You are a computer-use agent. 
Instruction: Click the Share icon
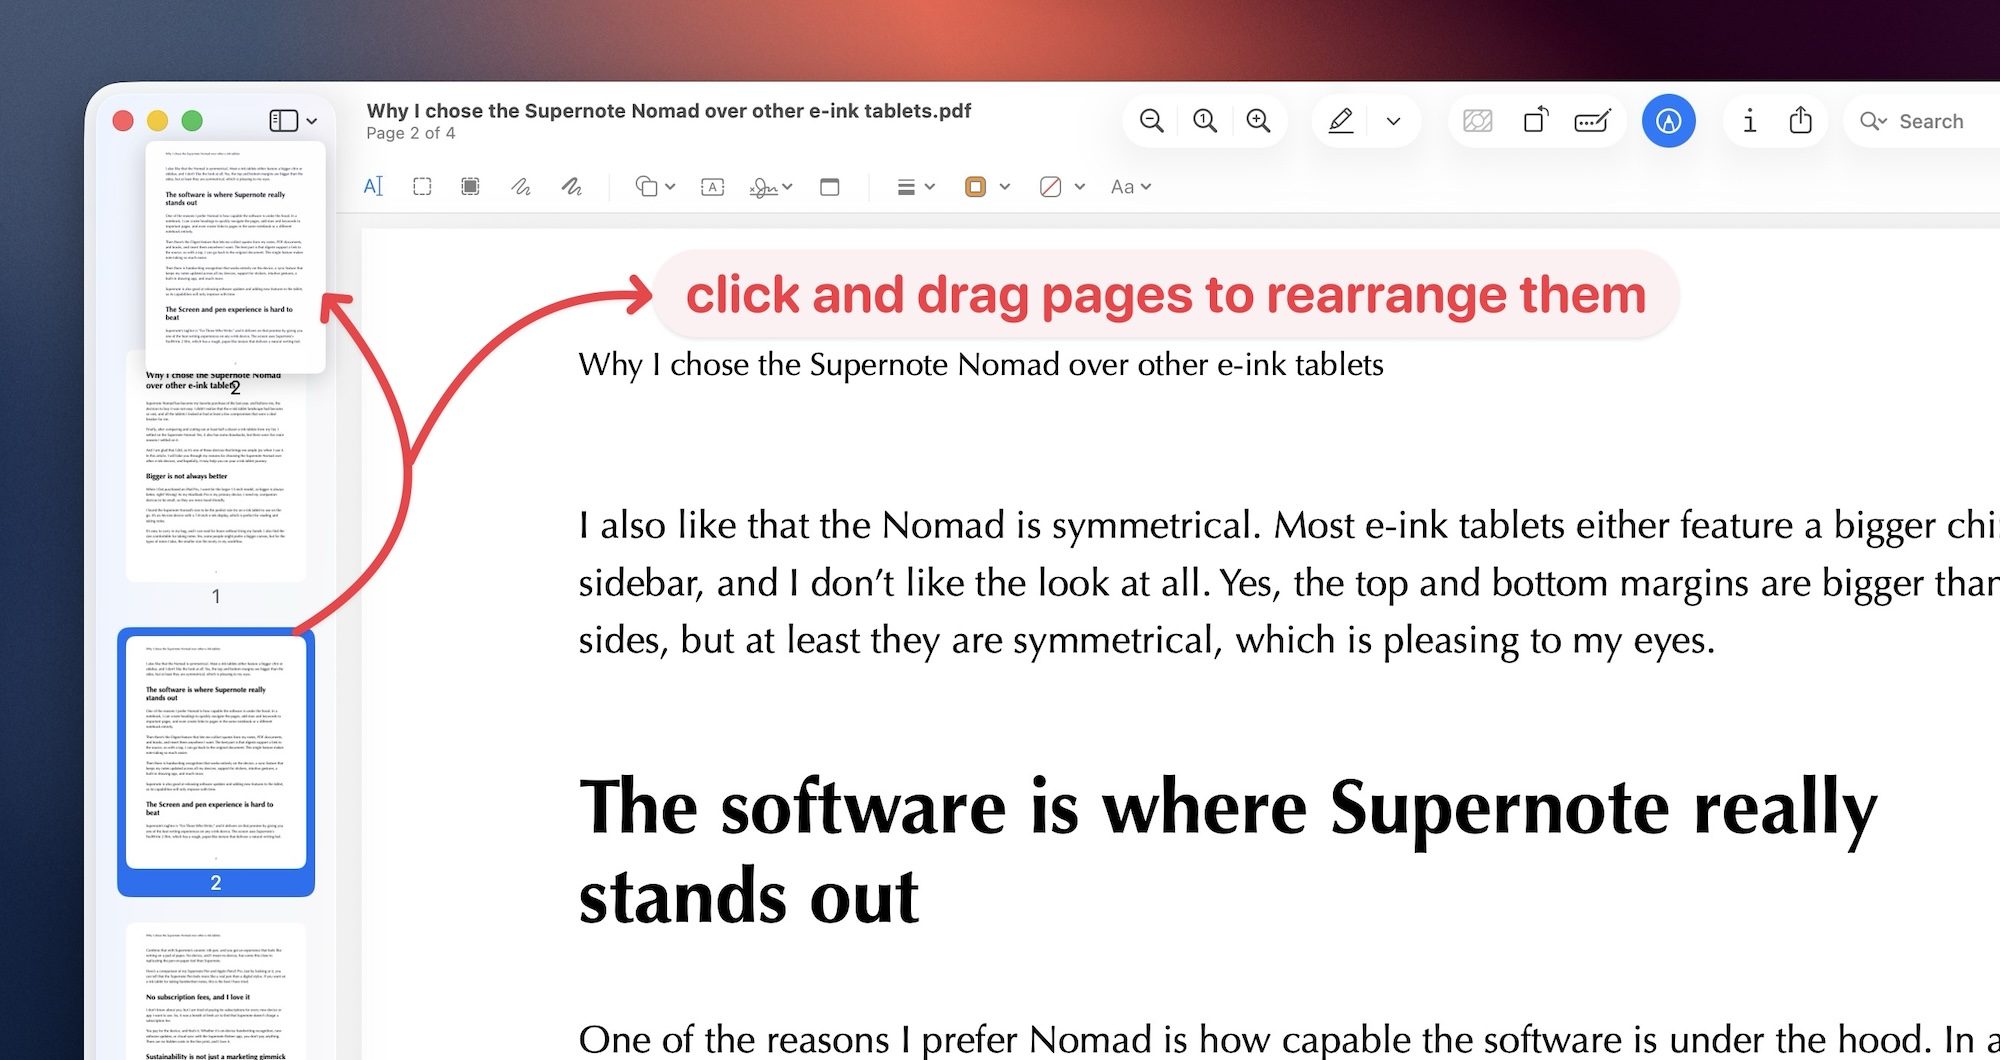coord(1800,120)
